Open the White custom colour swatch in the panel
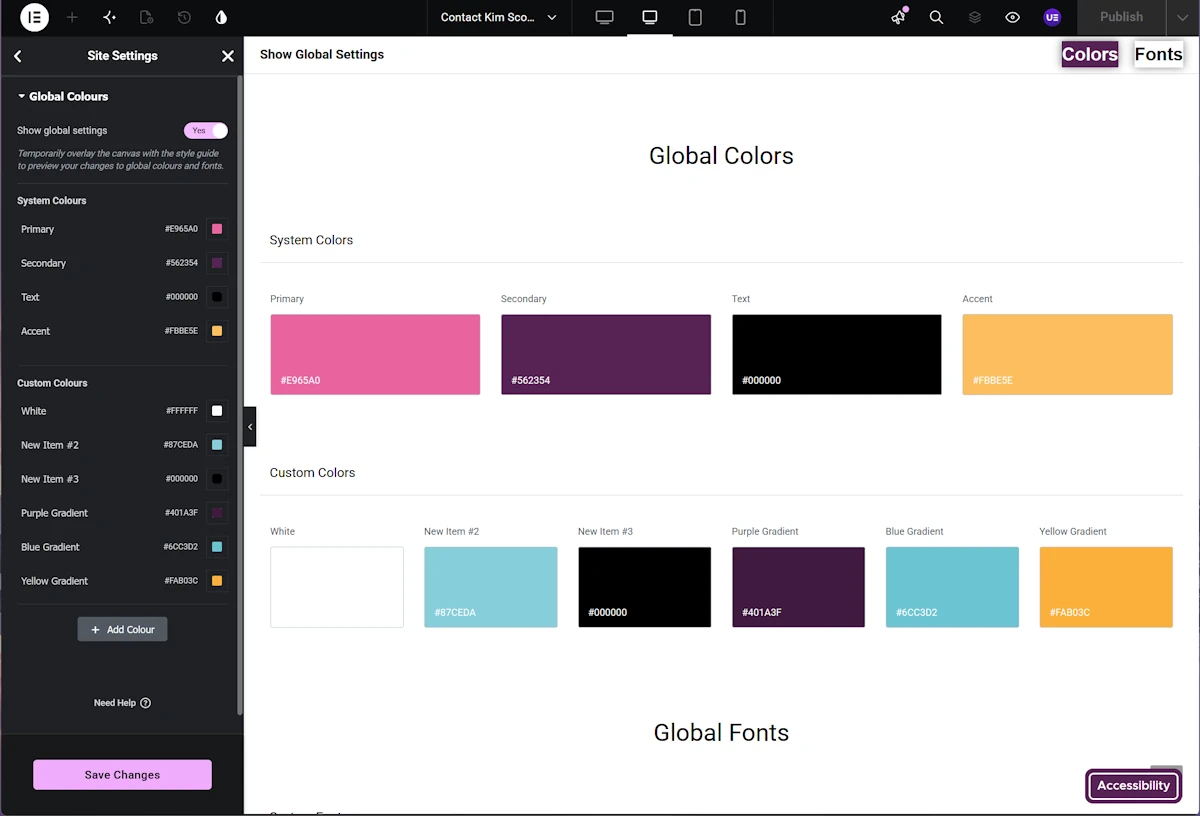 (x=217, y=411)
